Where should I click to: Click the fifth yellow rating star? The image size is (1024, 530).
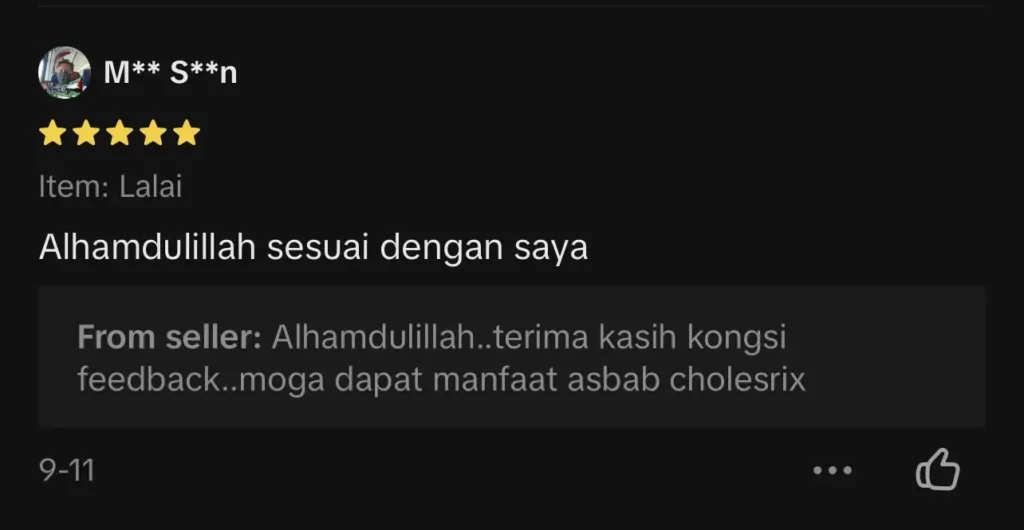(x=187, y=132)
